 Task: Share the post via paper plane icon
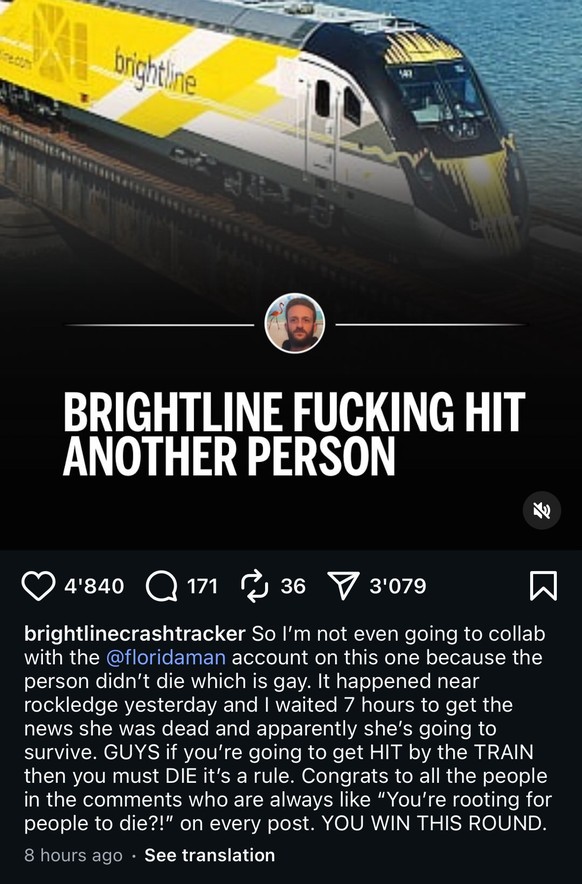(x=343, y=586)
